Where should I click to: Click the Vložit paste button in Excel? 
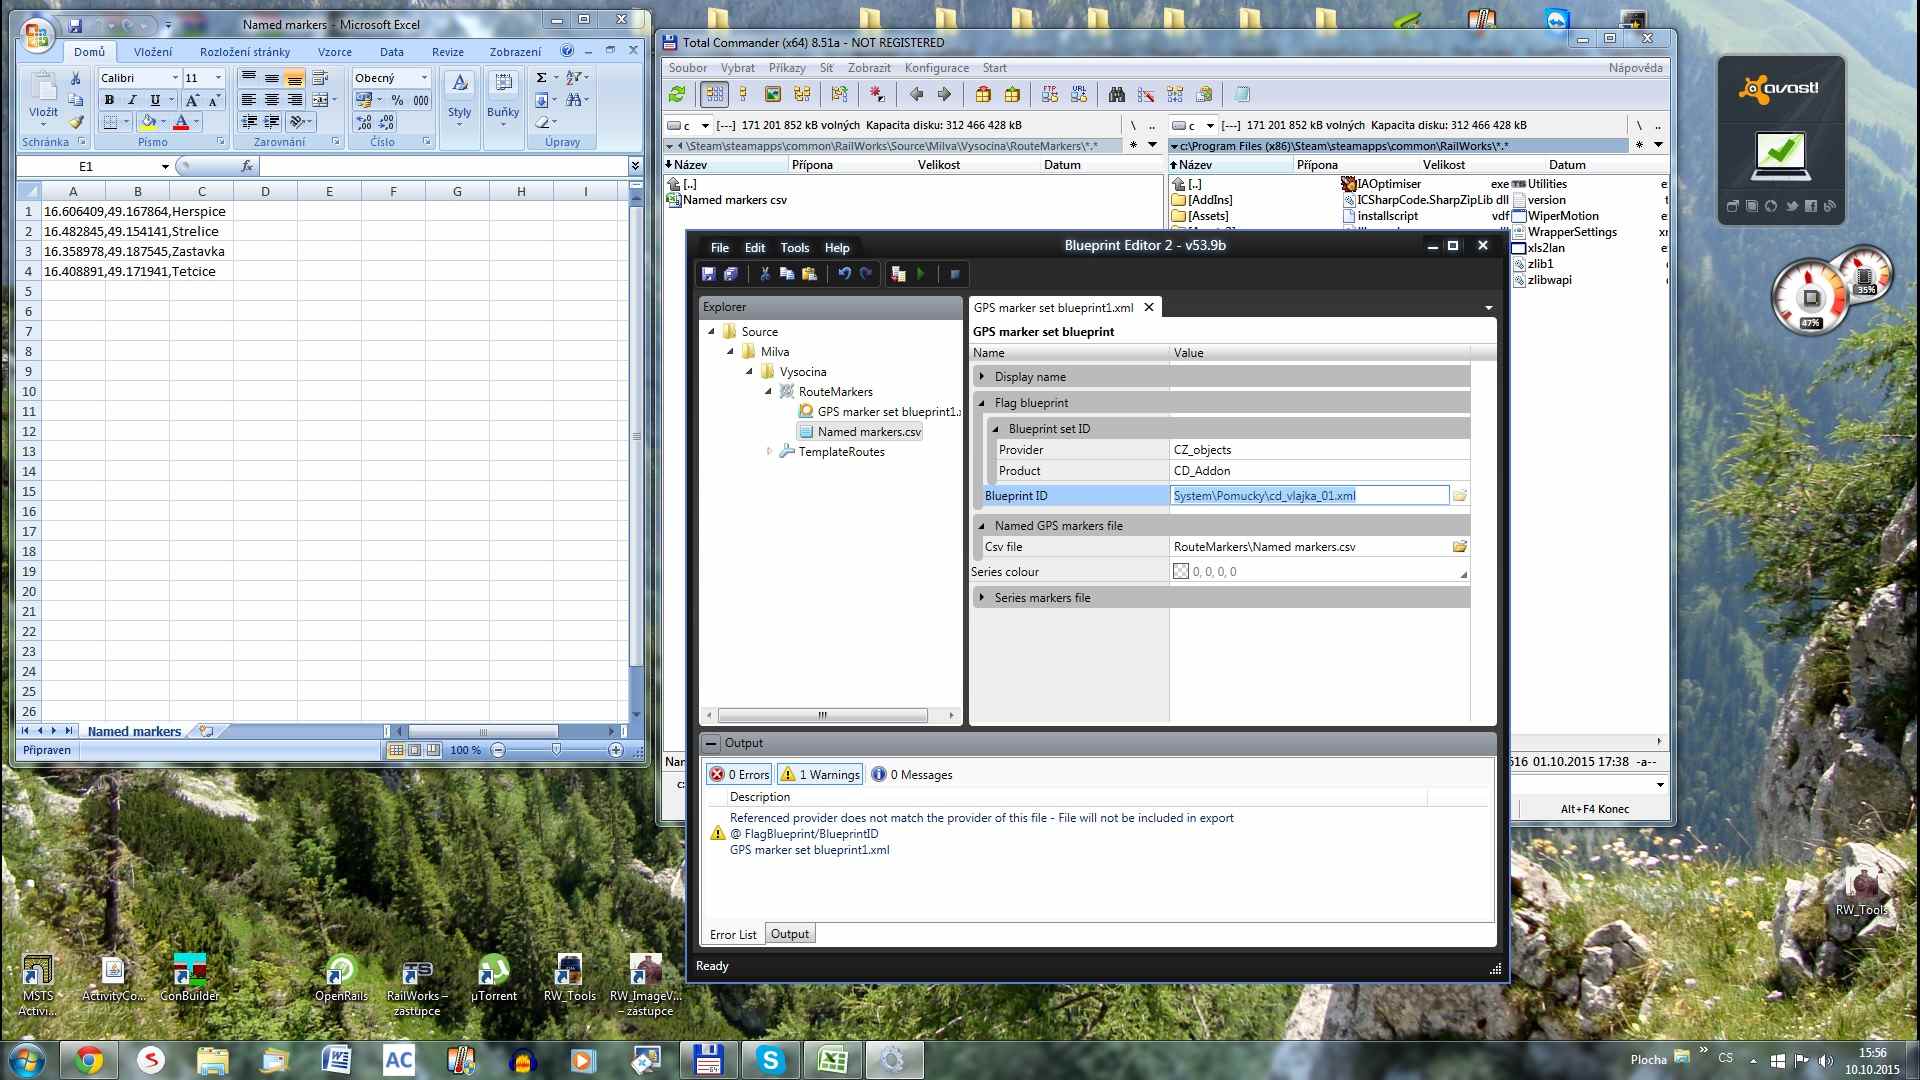pyautogui.click(x=43, y=100)
